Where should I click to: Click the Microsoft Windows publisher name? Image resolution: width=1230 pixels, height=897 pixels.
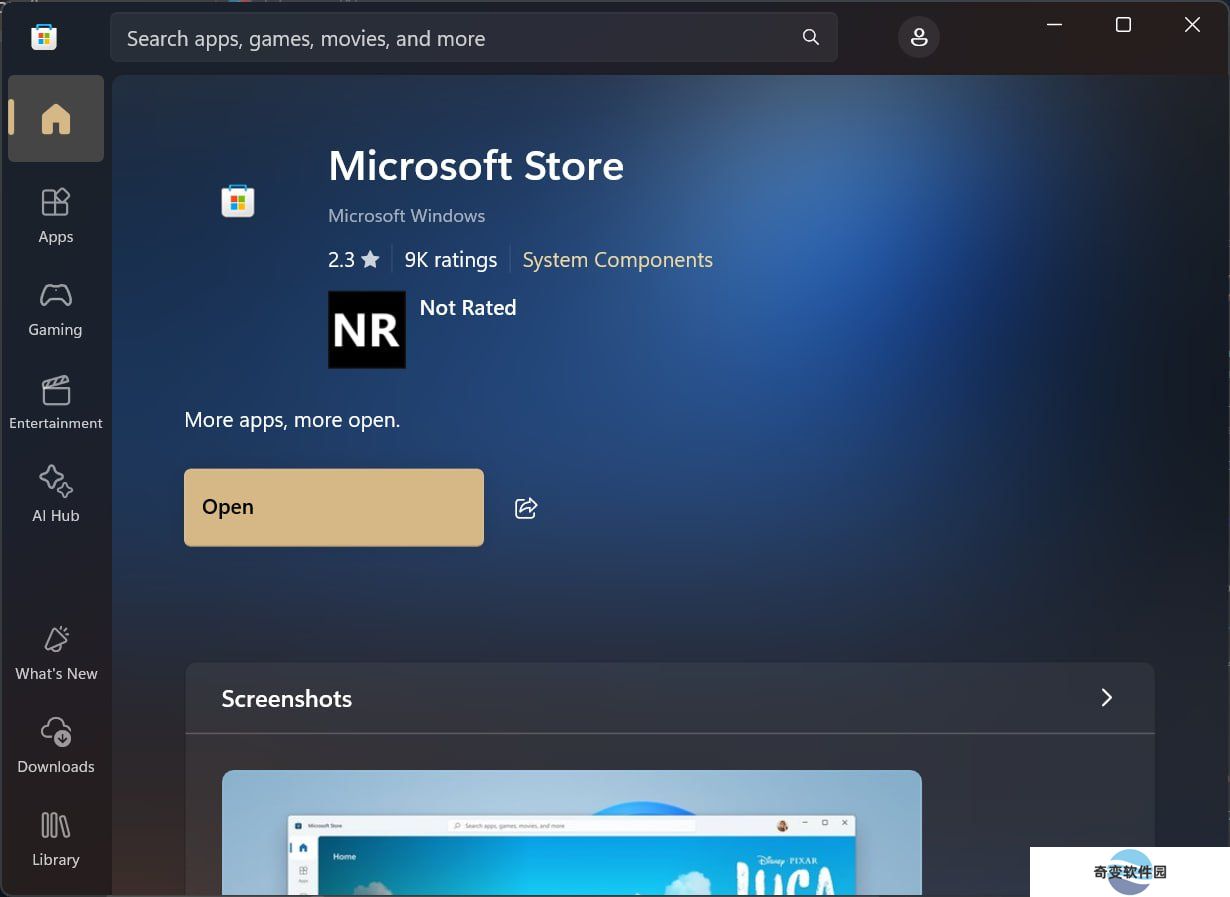407,216
